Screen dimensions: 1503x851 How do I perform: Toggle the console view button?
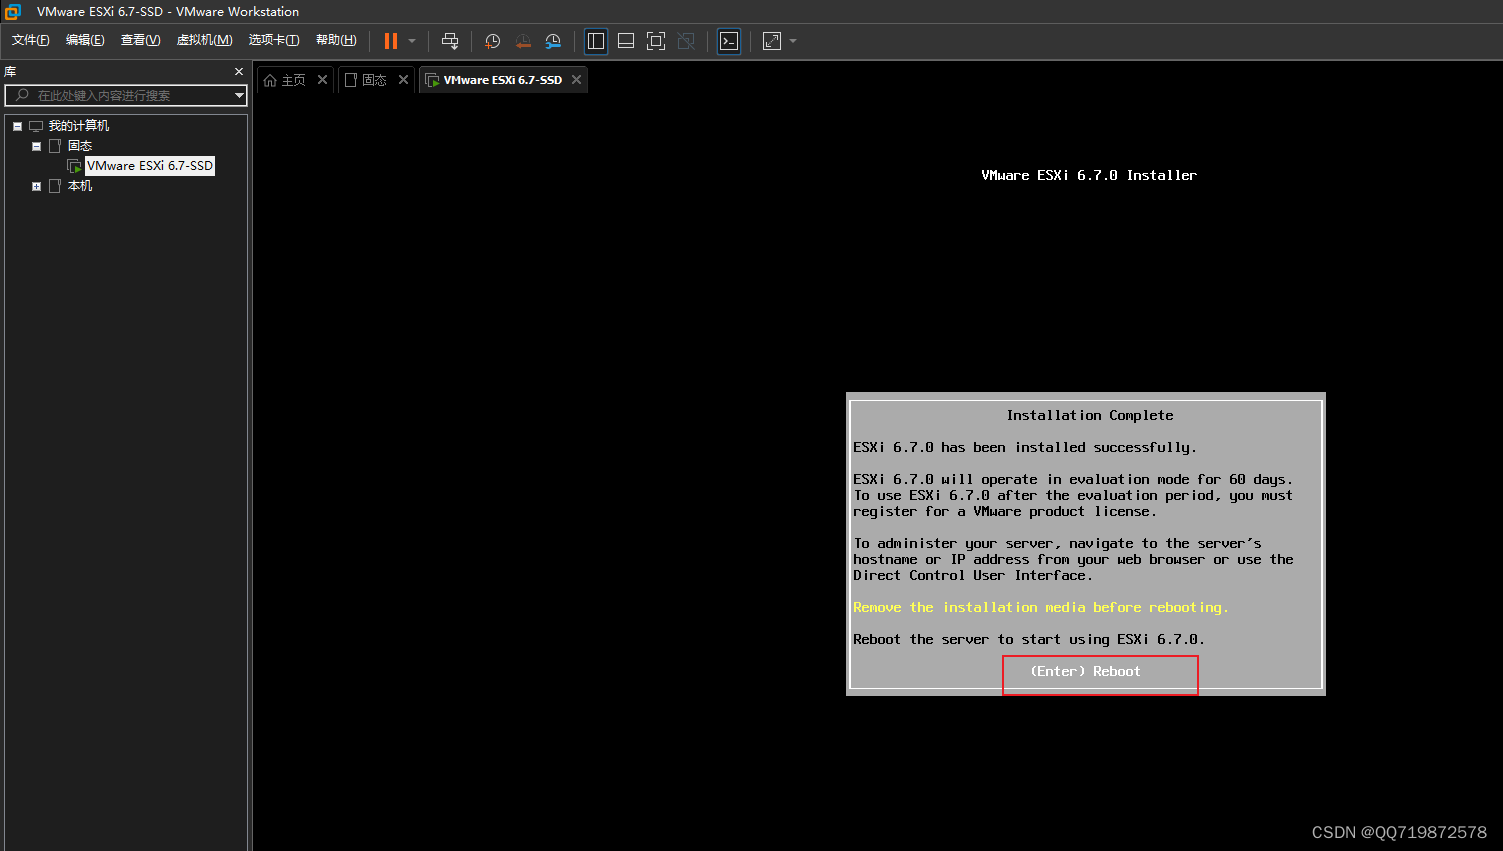click(x=729, y=41)
